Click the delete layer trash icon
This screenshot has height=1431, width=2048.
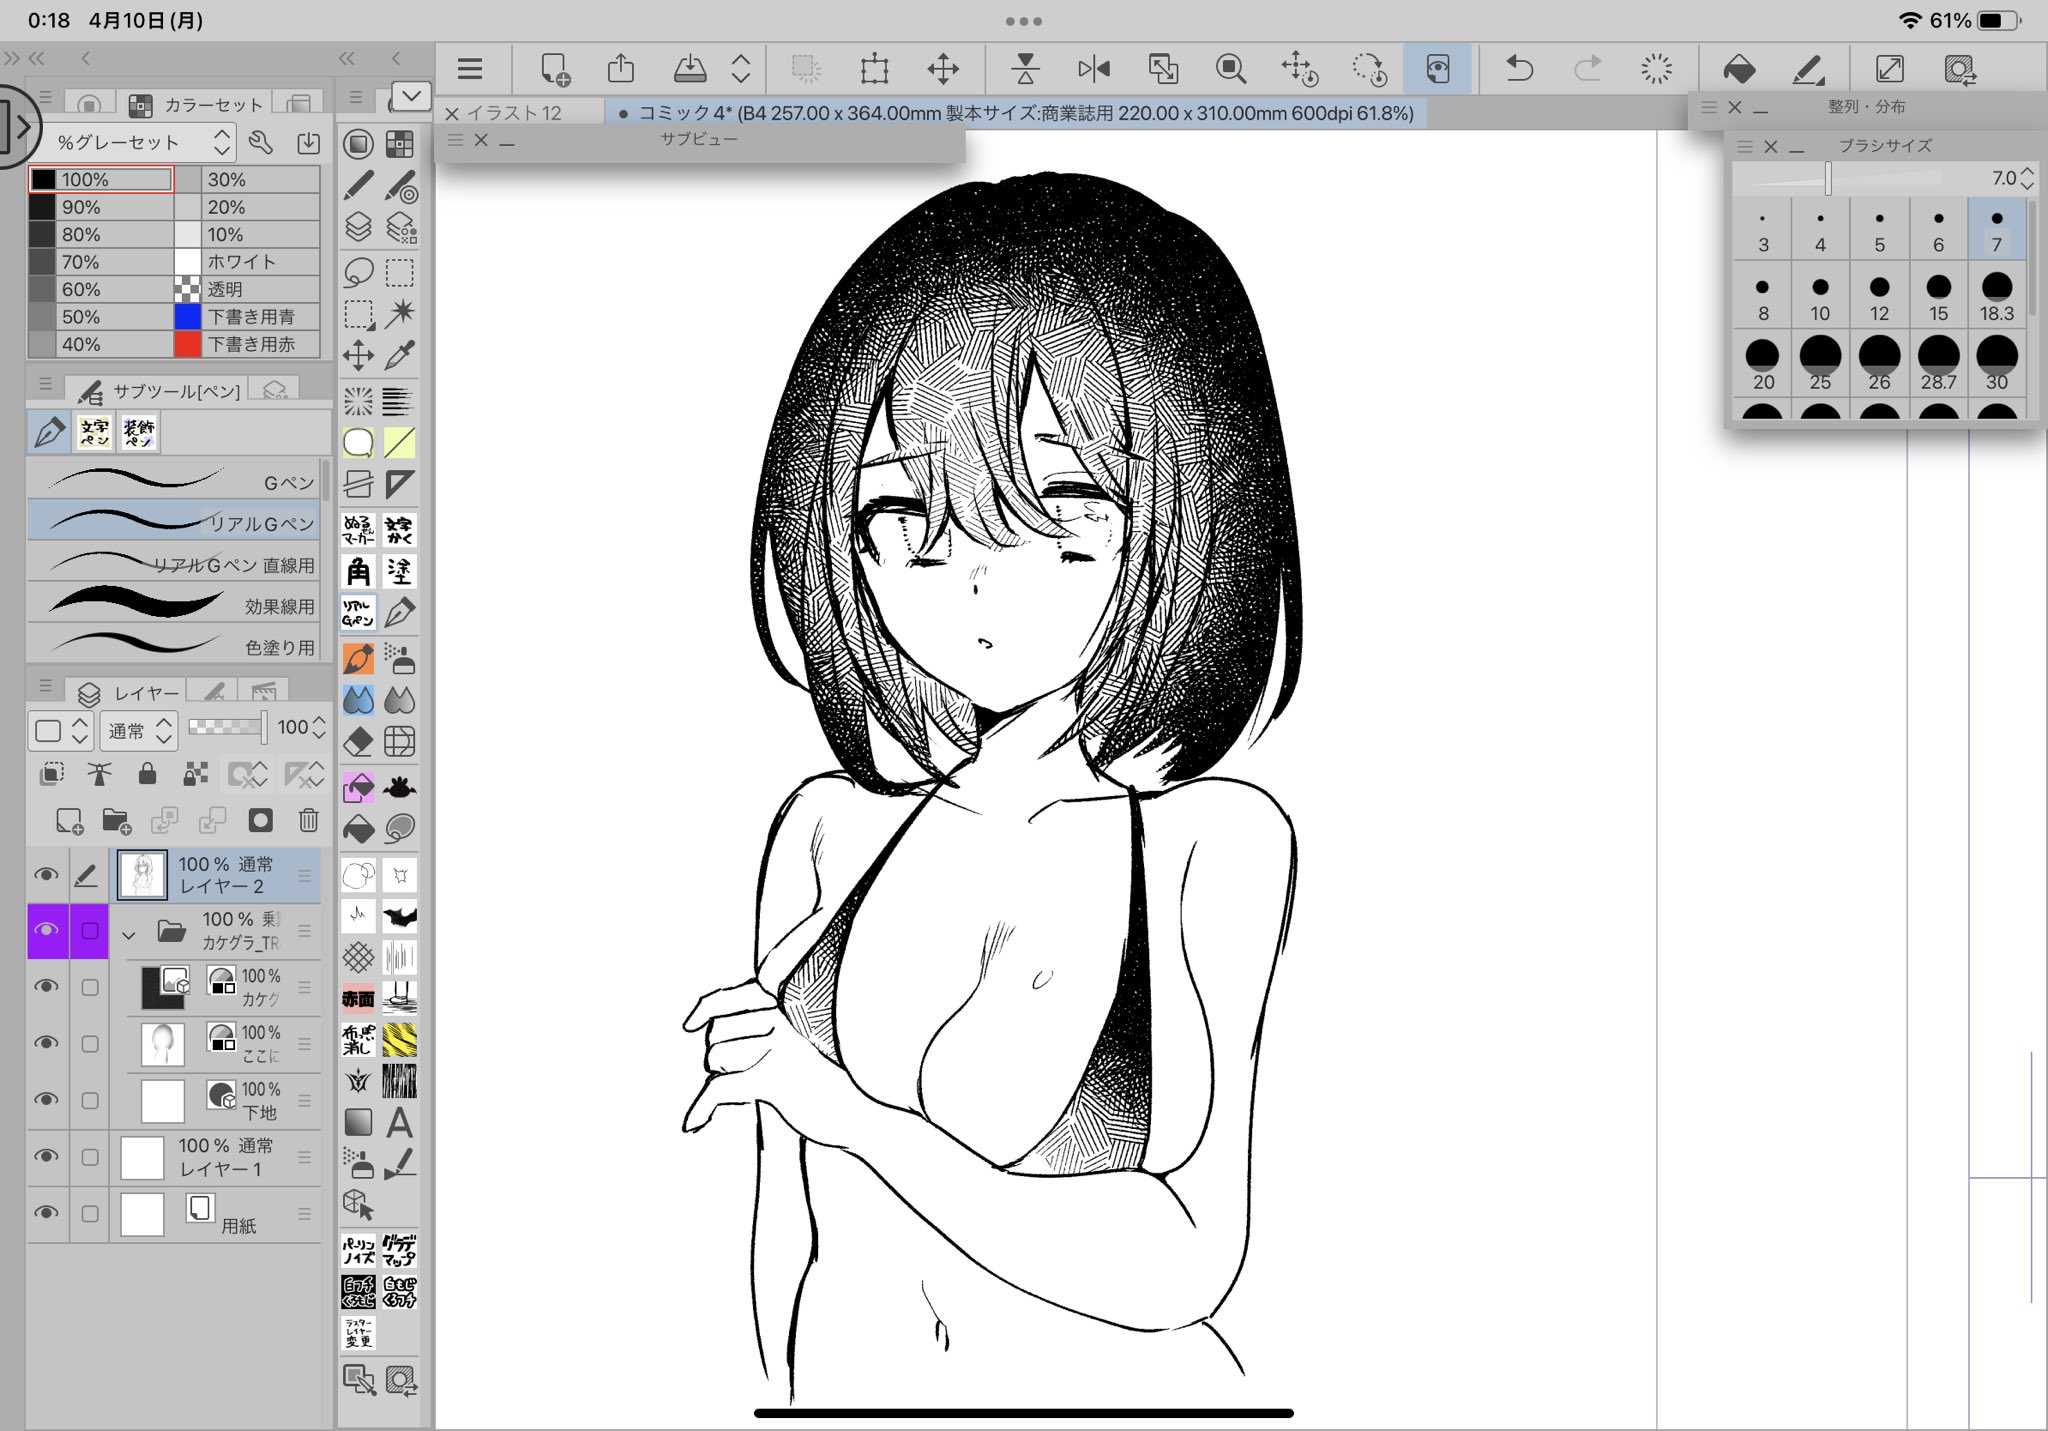[308, 821]
